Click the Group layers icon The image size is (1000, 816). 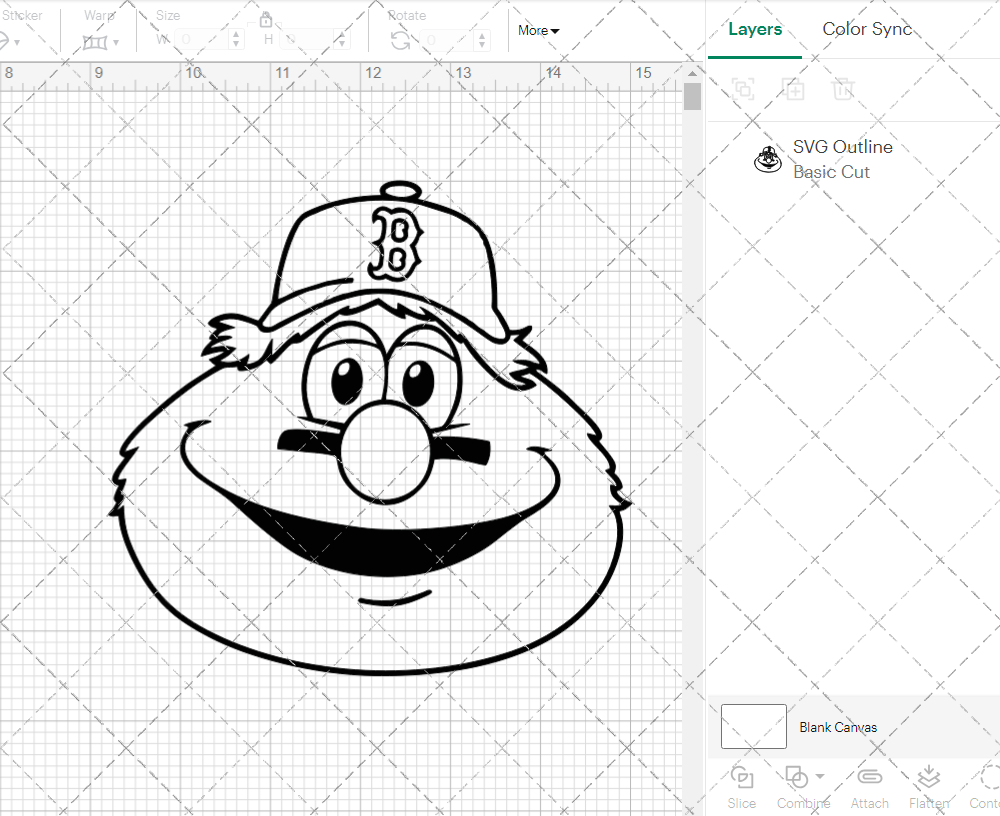point(742,89)
